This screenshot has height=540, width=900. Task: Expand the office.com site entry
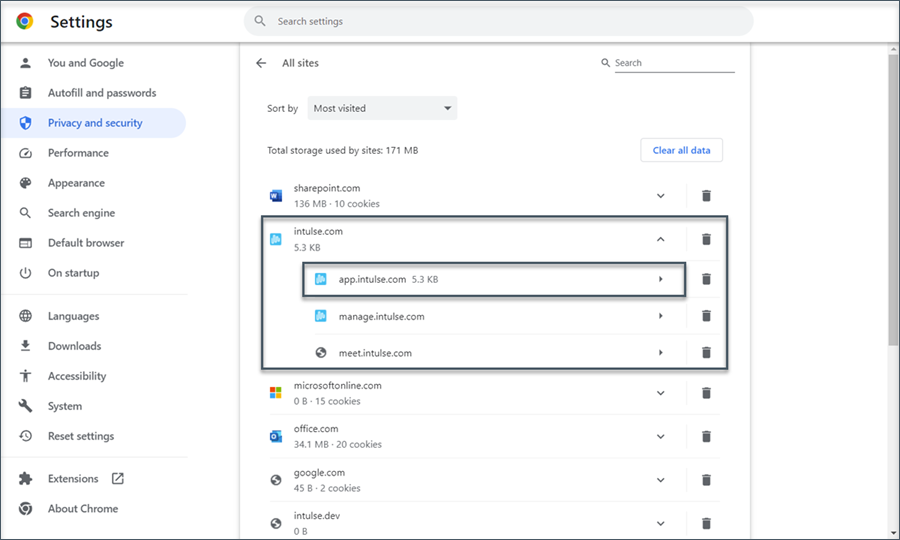661,437
